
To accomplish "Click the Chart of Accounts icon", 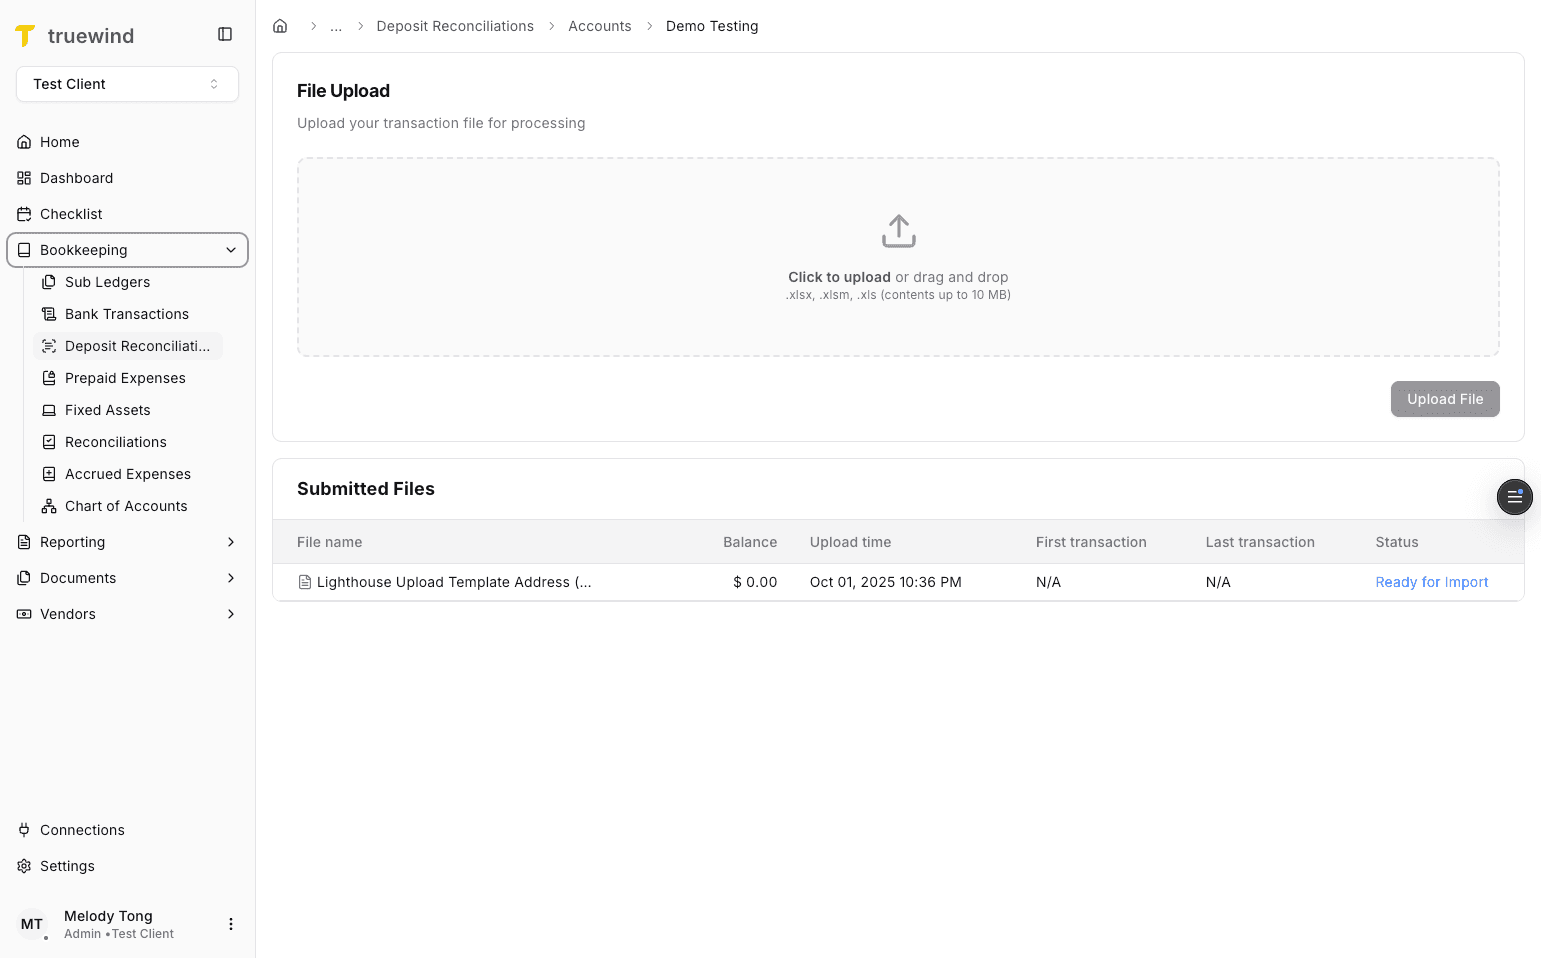I will [48, 506].
